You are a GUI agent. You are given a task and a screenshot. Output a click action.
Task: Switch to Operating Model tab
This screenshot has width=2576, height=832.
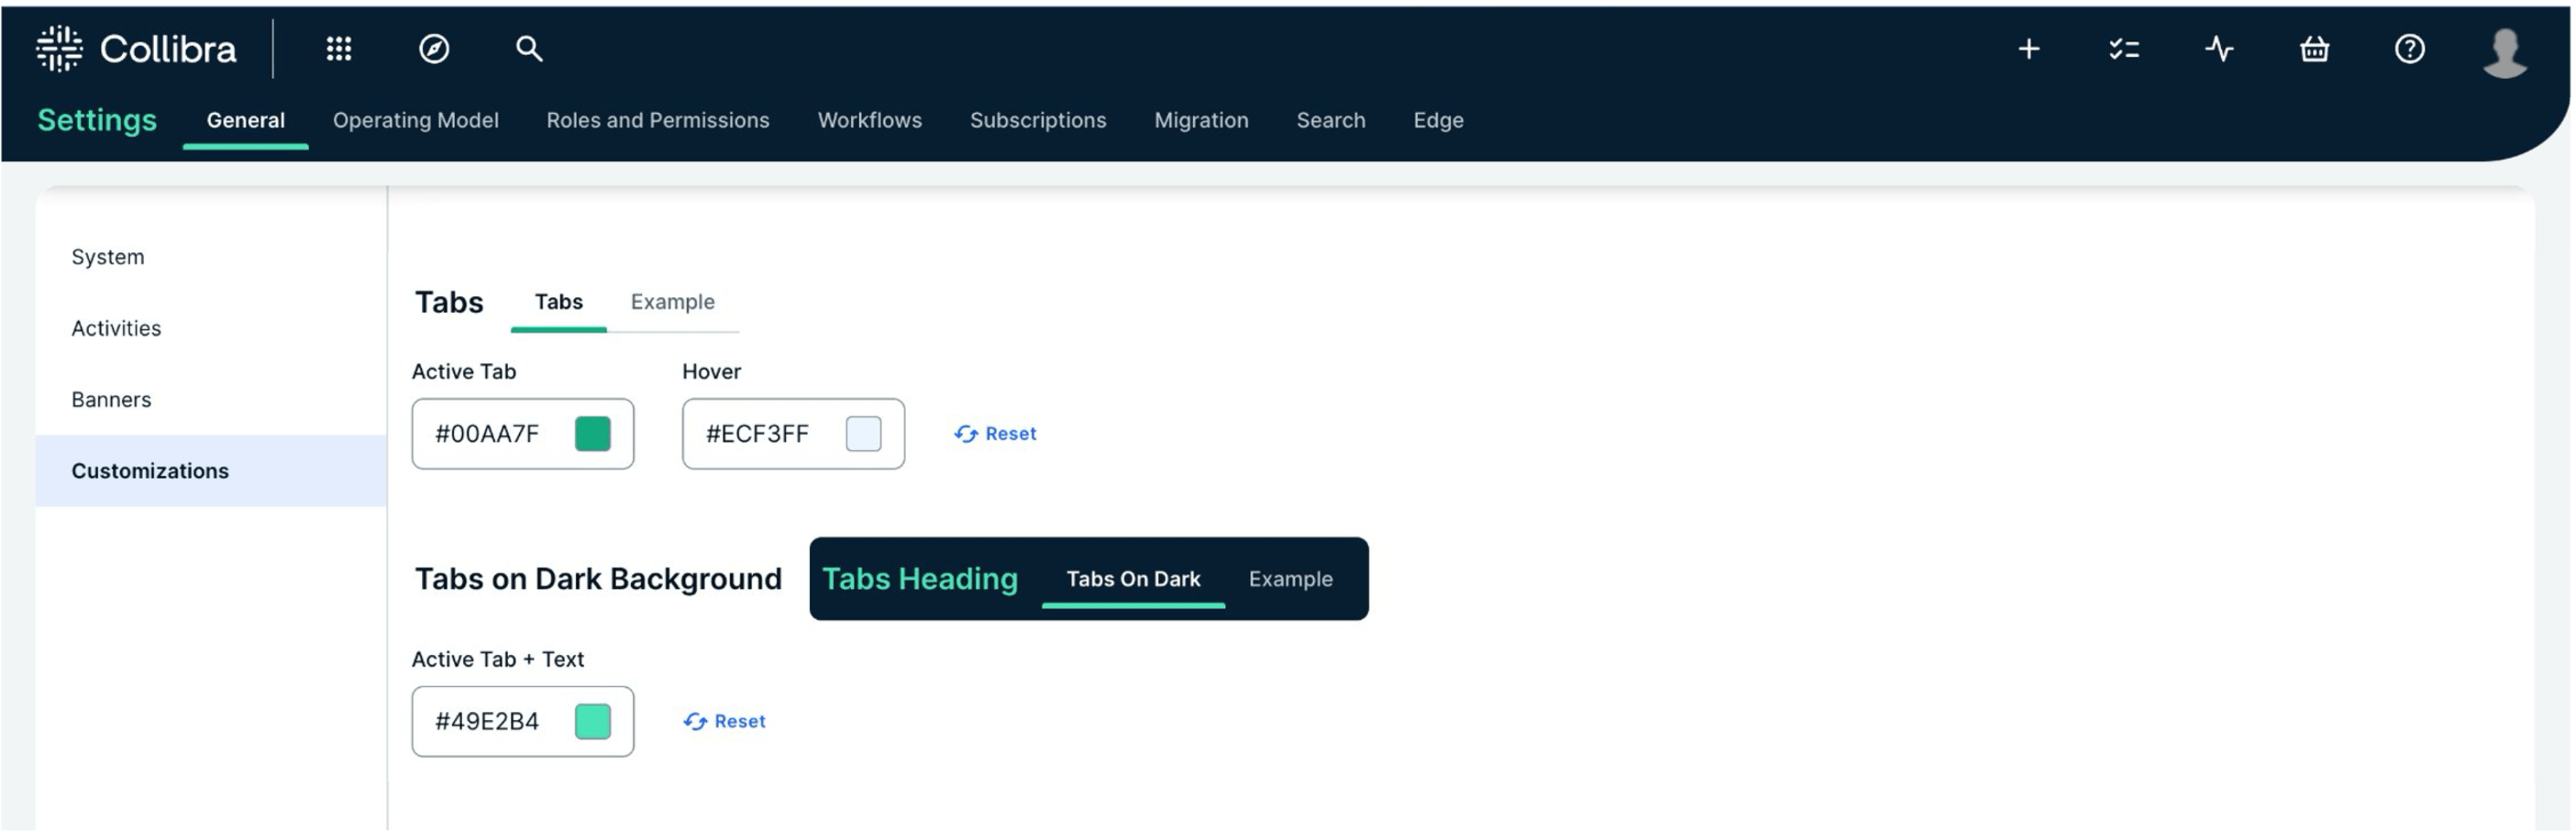pos(416,120)
